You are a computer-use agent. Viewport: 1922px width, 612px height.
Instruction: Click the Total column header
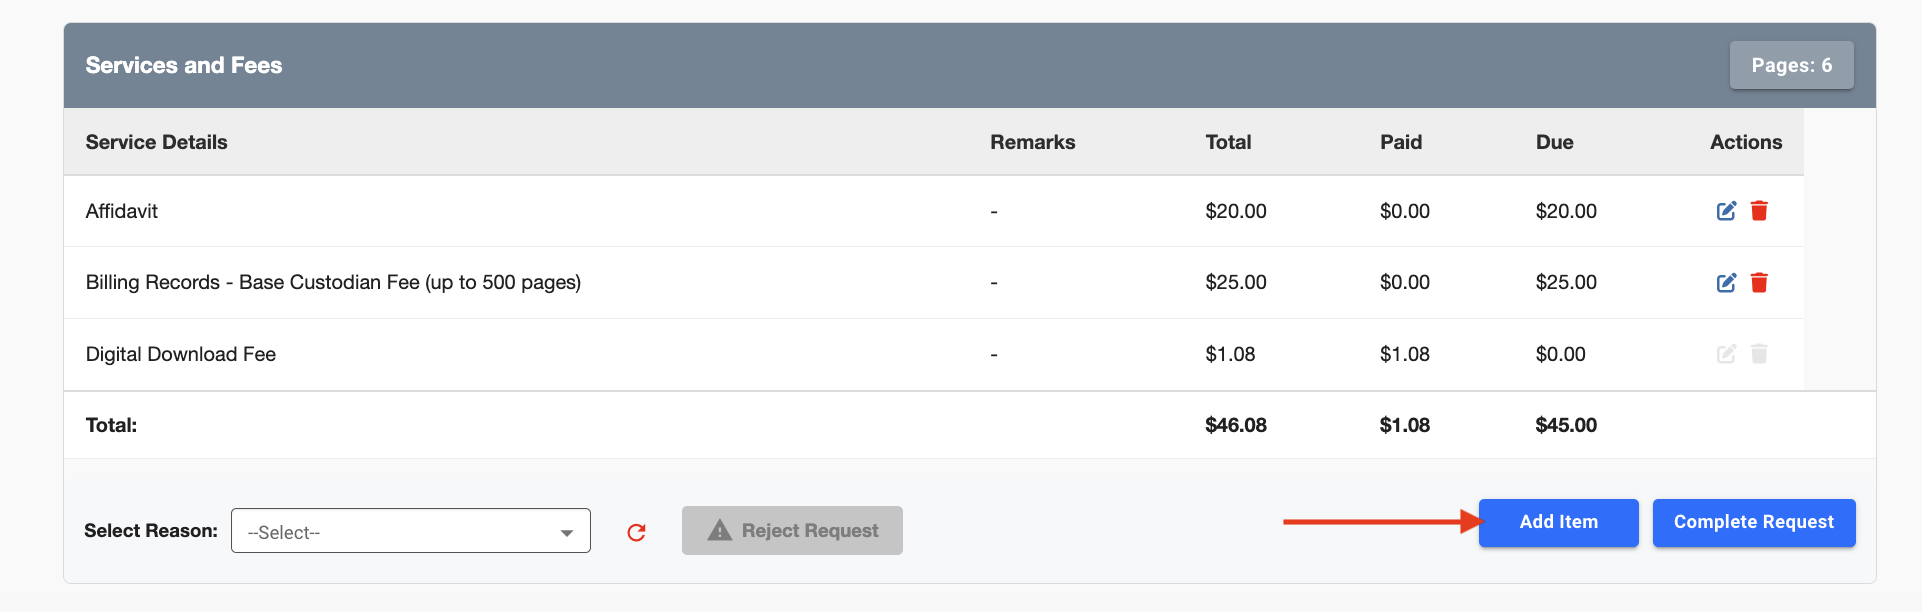click(x=1228, y=142)
